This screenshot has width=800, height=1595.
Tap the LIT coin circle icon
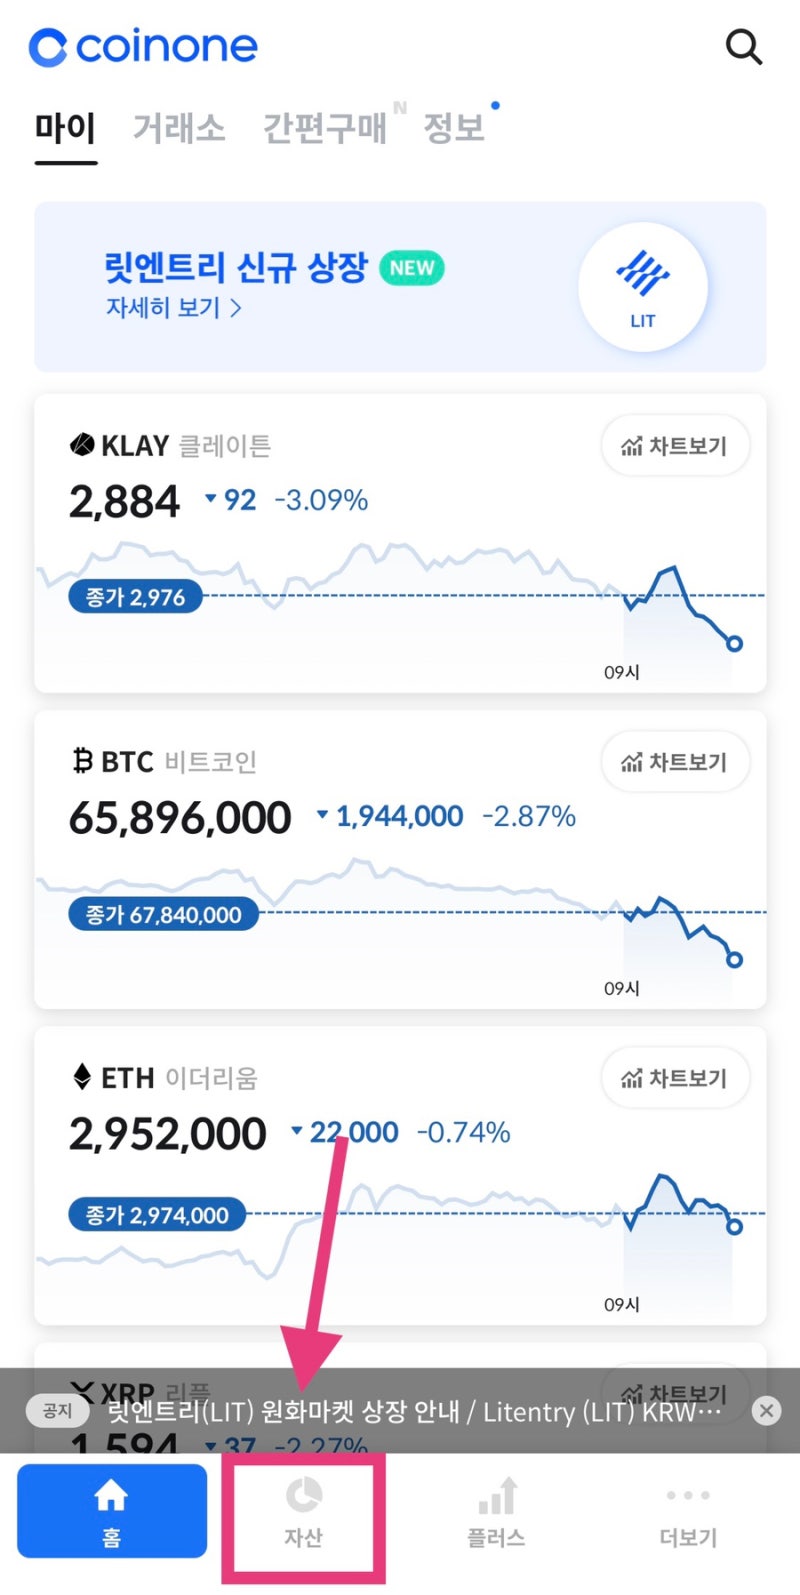(642, 287)
